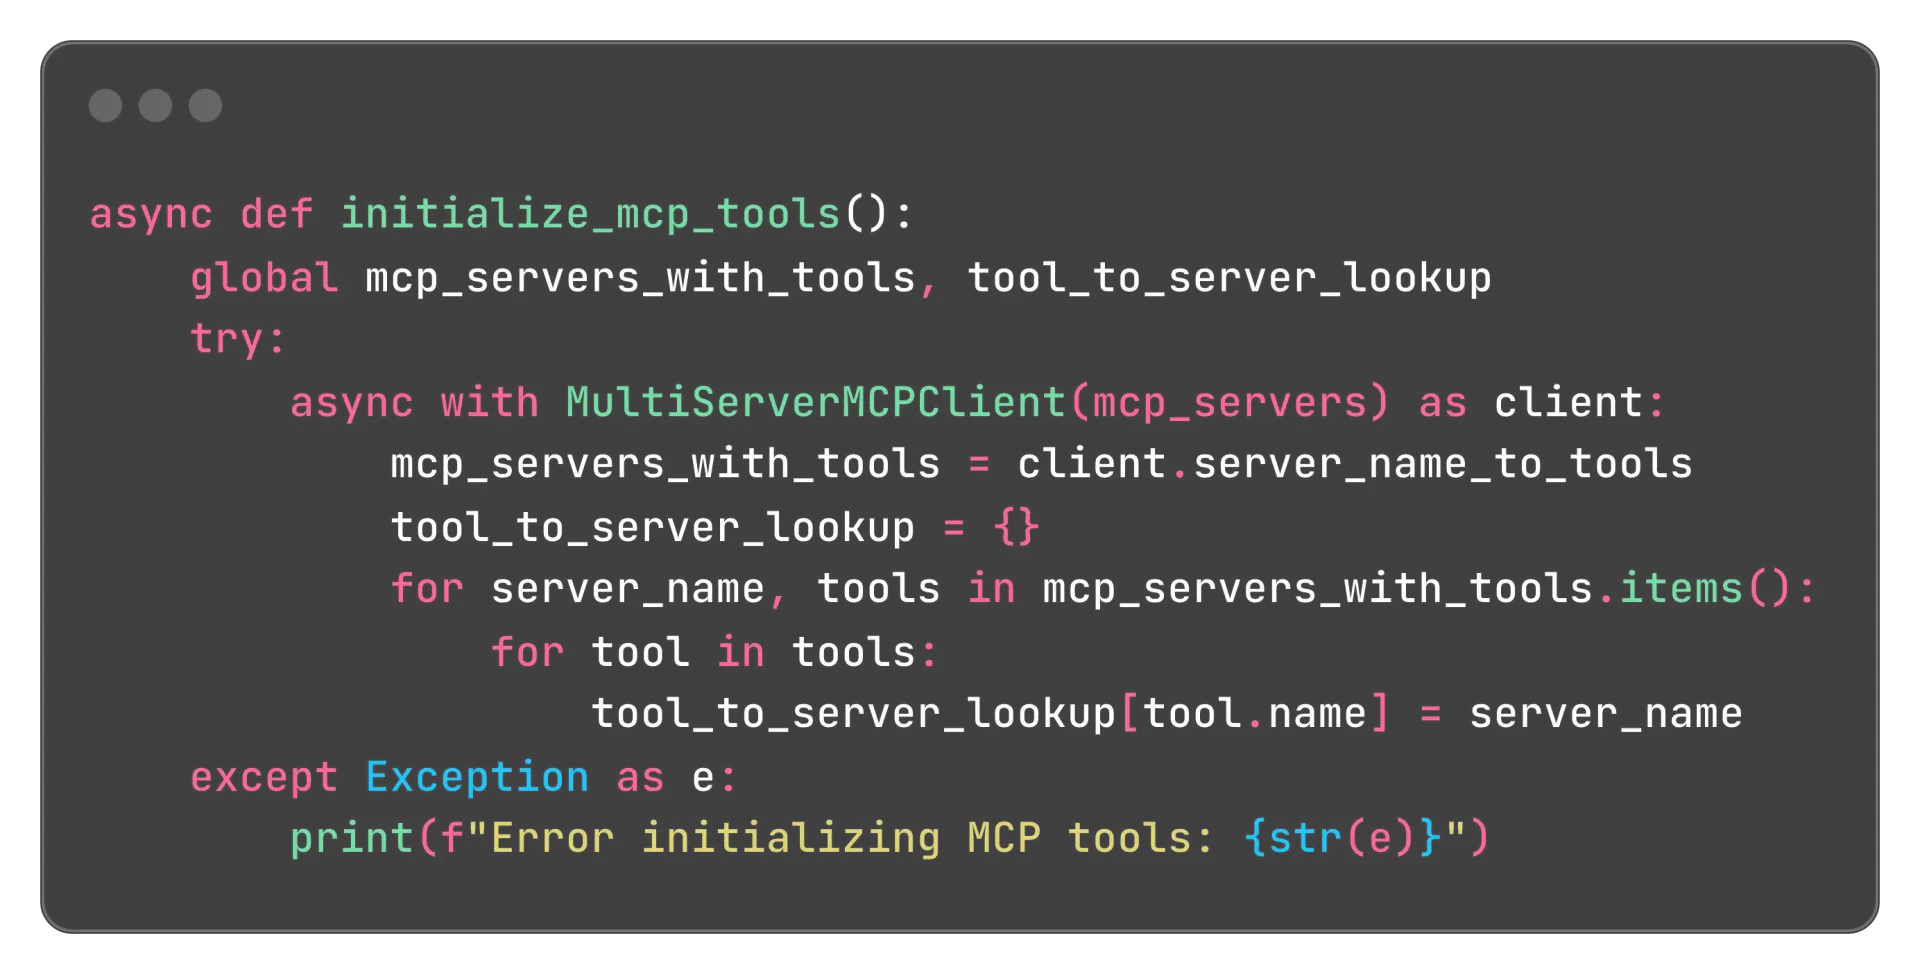Image resolution: width=1920 pixels, height=974 pixels.
Task: Click the 'print' function call
Action: click(x=352, y=838)
